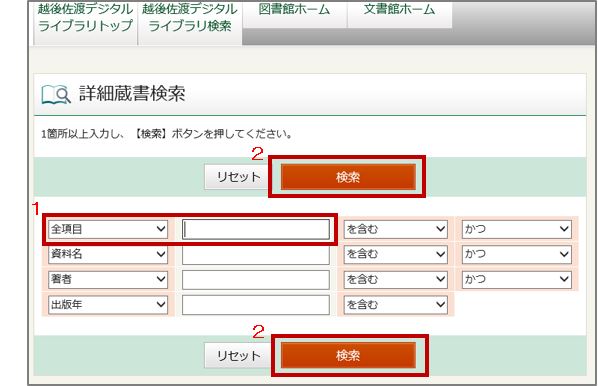The height and width of the screenshot is (386, 598).
Task: Click the 詳細蔵書検索 heading text
Action: 132,93
